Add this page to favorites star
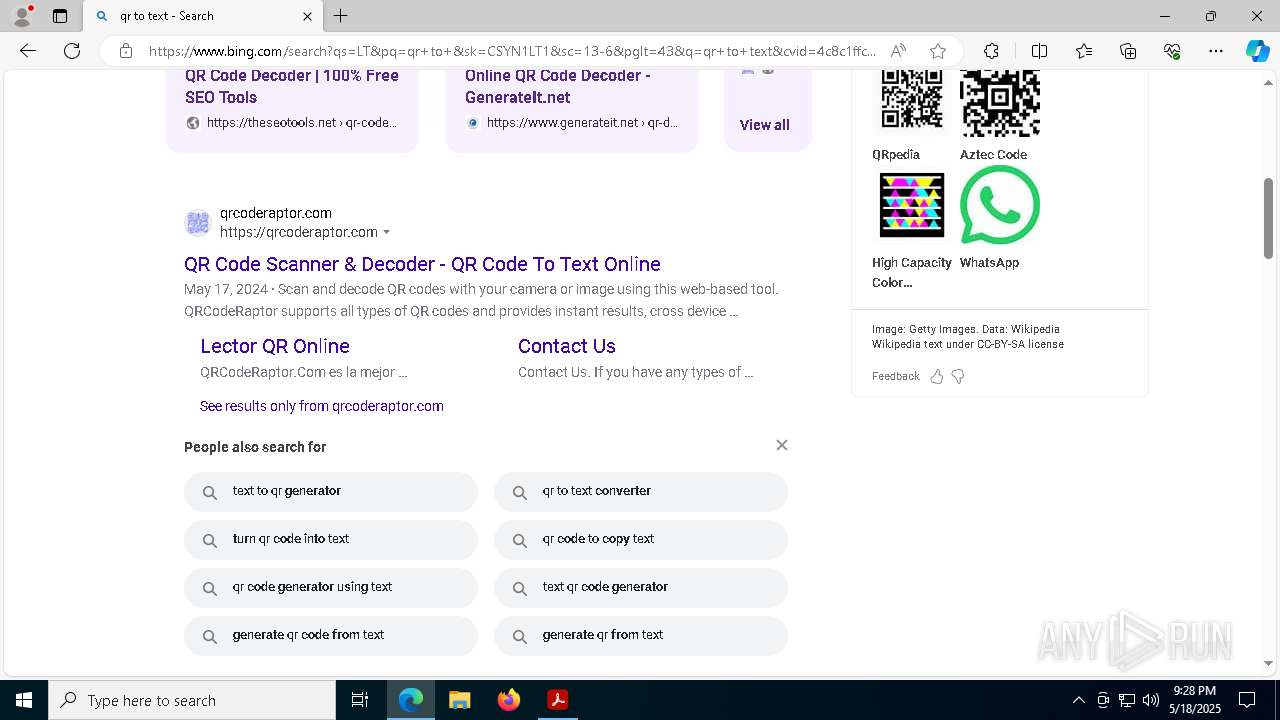Screen dimensions: 1280x720 point(937,51)
